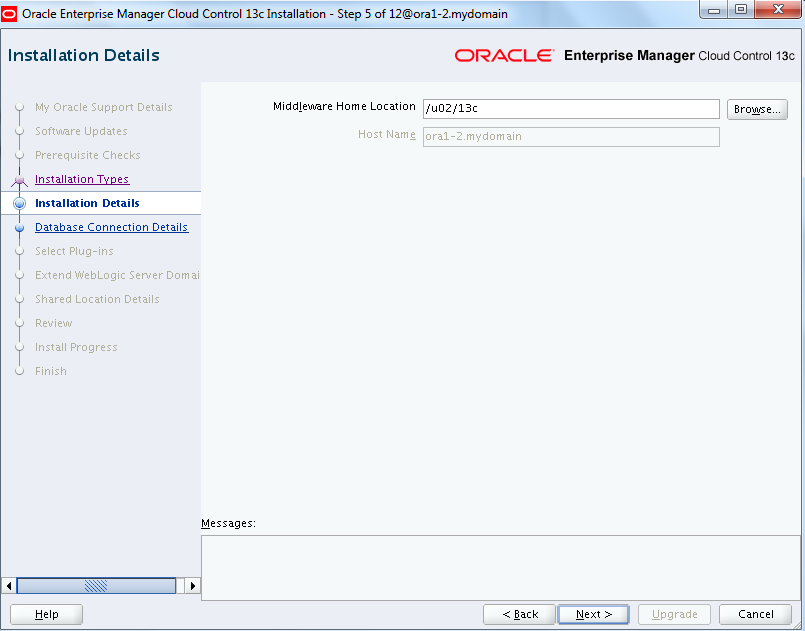The image size is (805, 631).
Task: Go to Database Connection Details step
Action: [111, 228]
